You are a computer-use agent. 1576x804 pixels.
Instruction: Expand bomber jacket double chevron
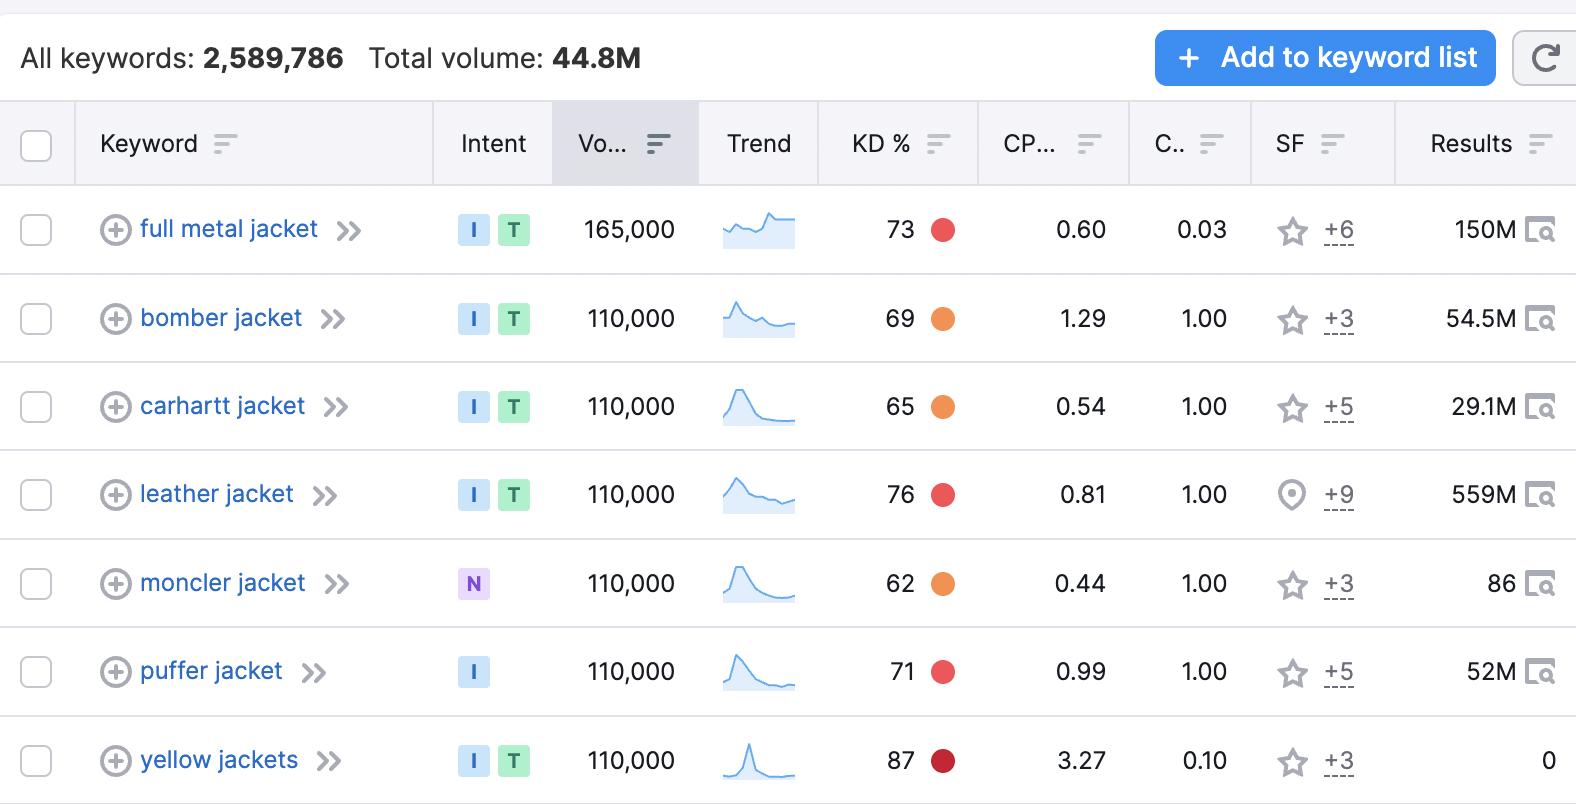333,320
